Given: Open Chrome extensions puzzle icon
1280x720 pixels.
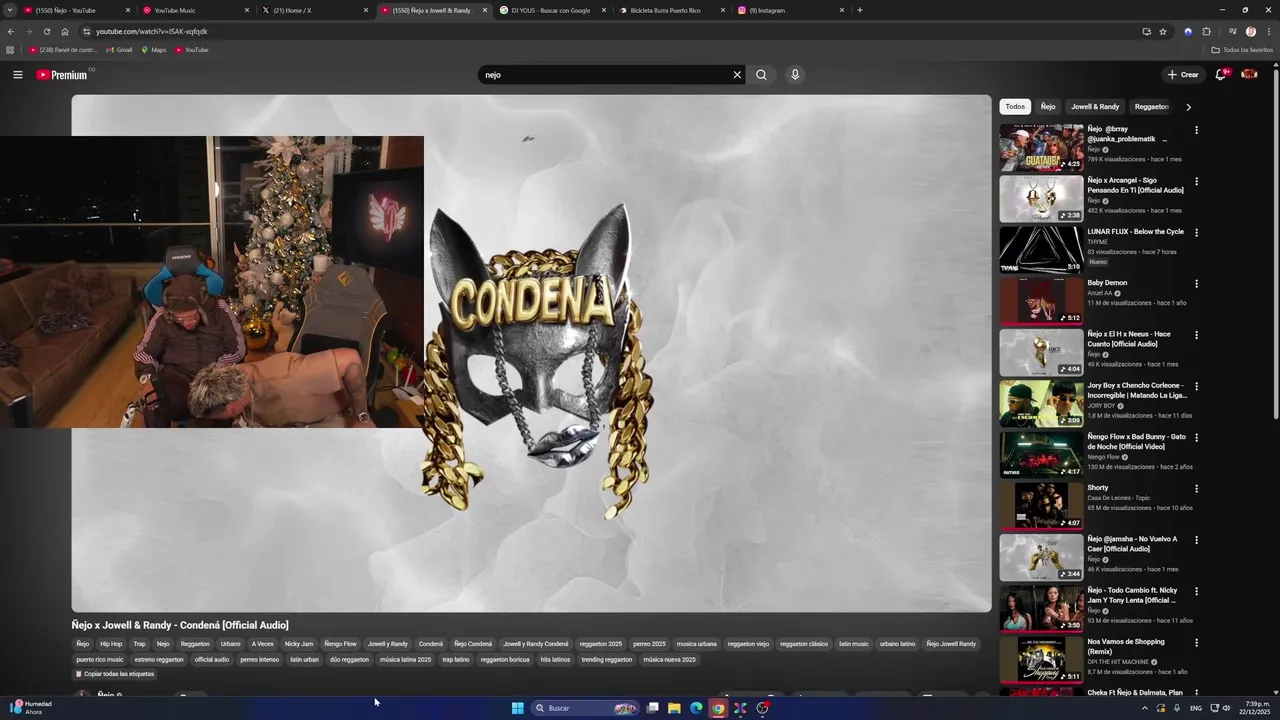Looking at the screenshot, I should [1206, 31].
